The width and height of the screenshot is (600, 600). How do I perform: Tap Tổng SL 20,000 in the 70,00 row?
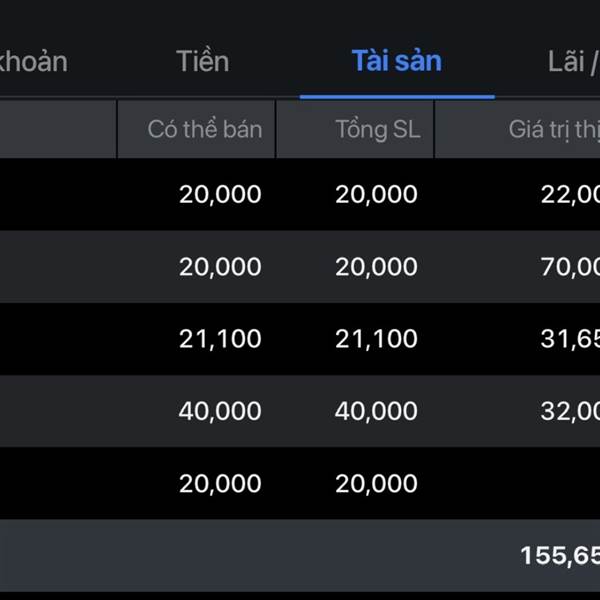click(x=376, y=267)
